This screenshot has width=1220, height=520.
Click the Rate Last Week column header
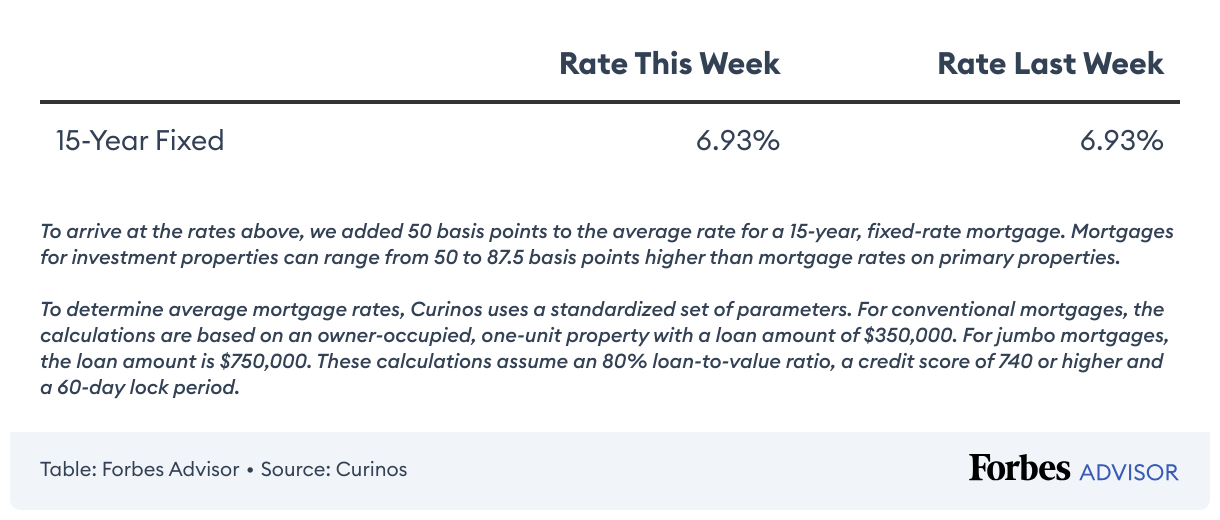1050,64
